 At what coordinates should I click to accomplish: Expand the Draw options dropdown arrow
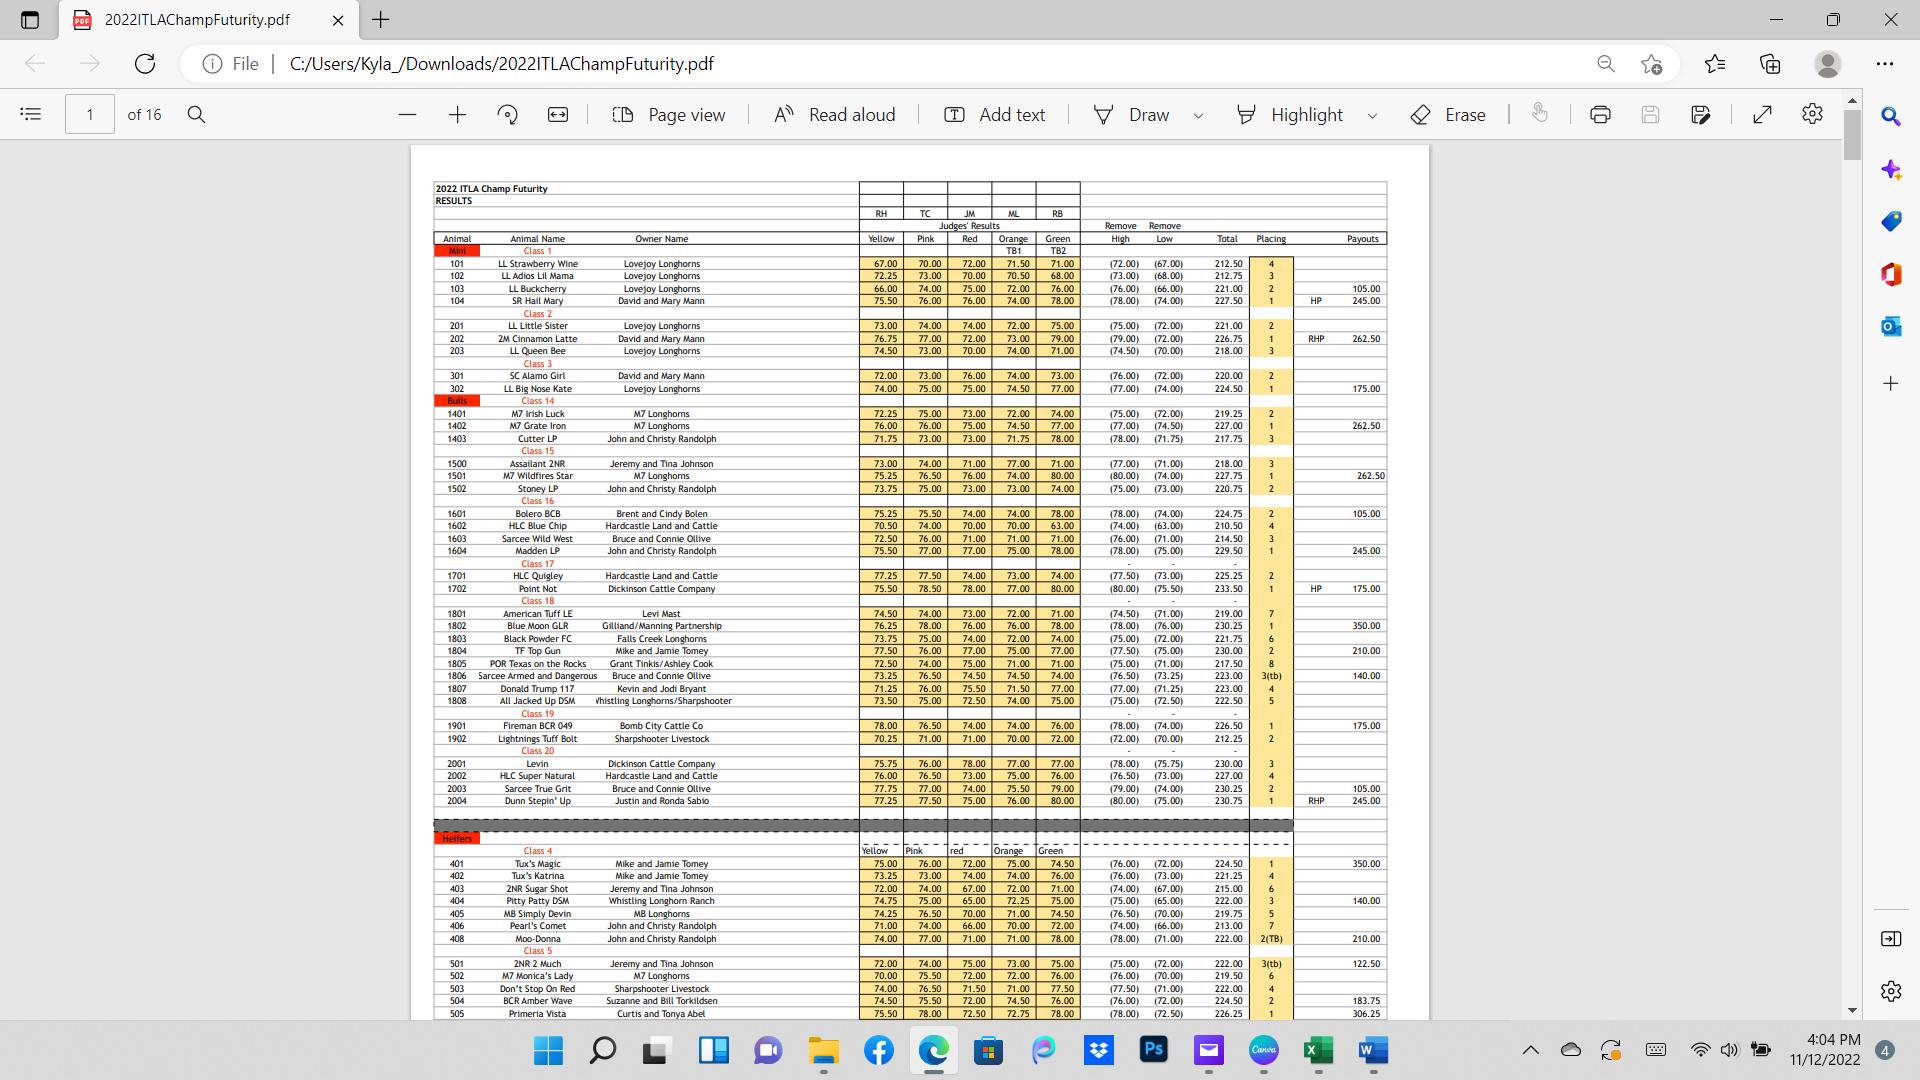pyautogui.click(x=1198, y=116)
